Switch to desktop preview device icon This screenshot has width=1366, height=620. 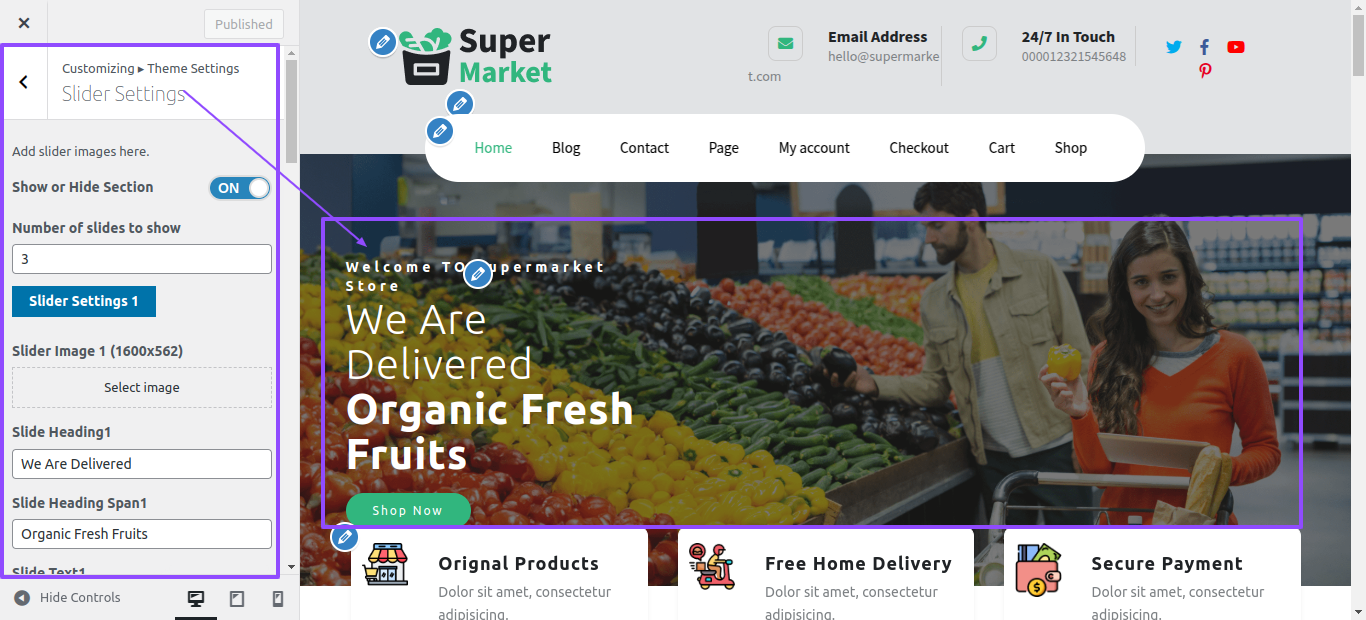[196, 599]
